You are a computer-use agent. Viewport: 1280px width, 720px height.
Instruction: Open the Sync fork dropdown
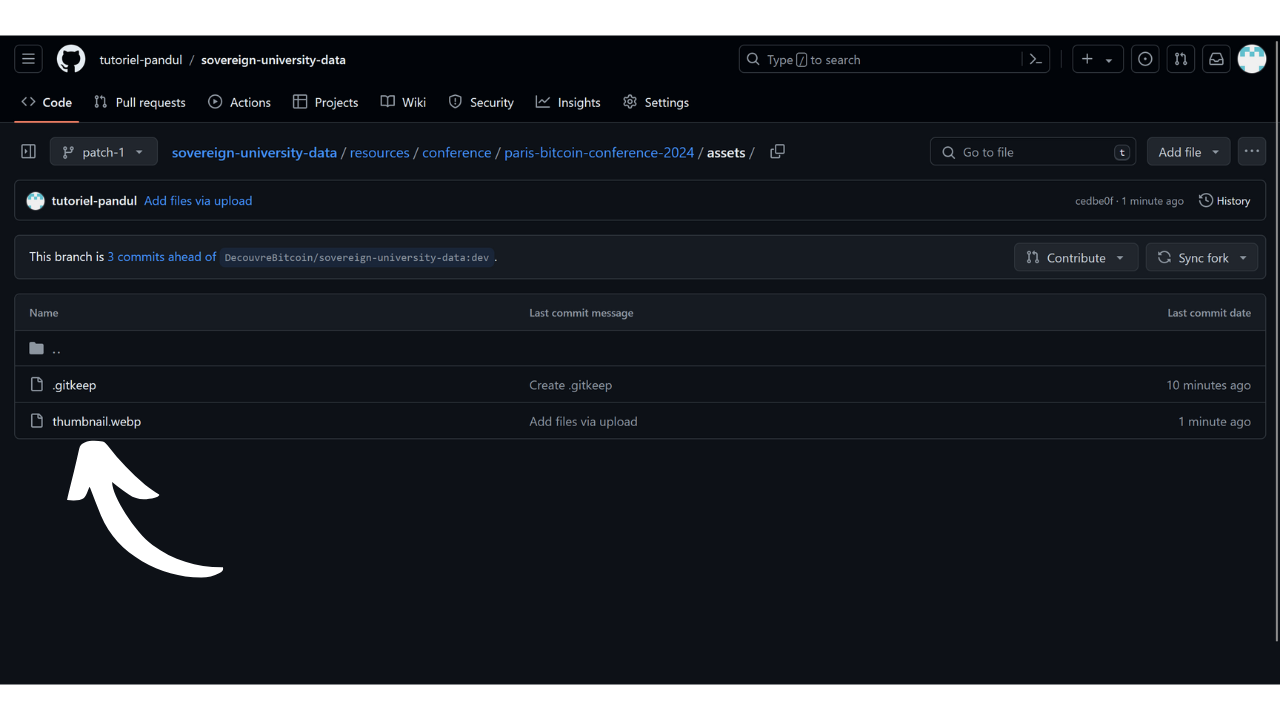point(1202,258)
